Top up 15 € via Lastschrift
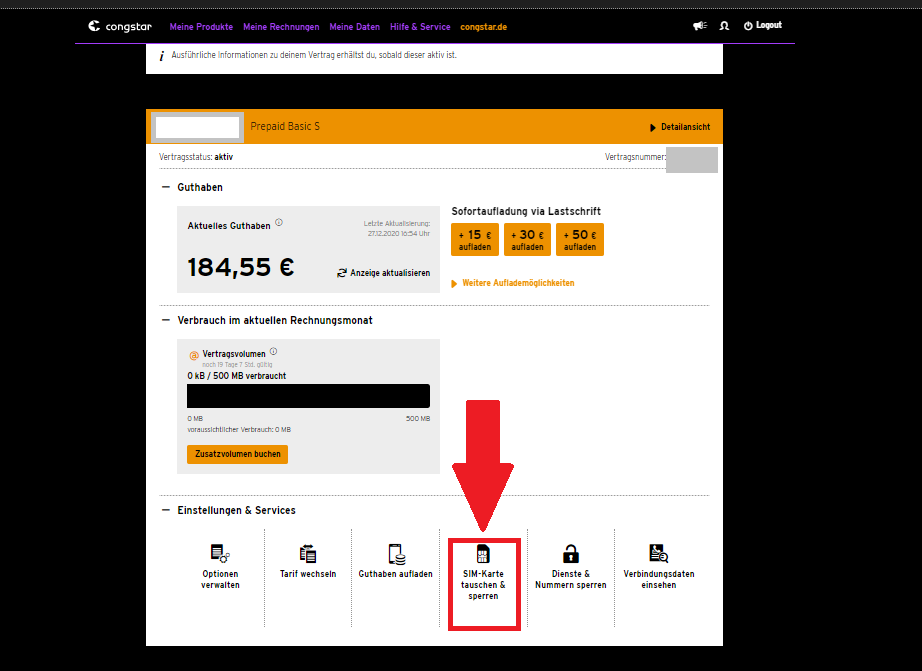922x671 pixels. click(475, 239)
